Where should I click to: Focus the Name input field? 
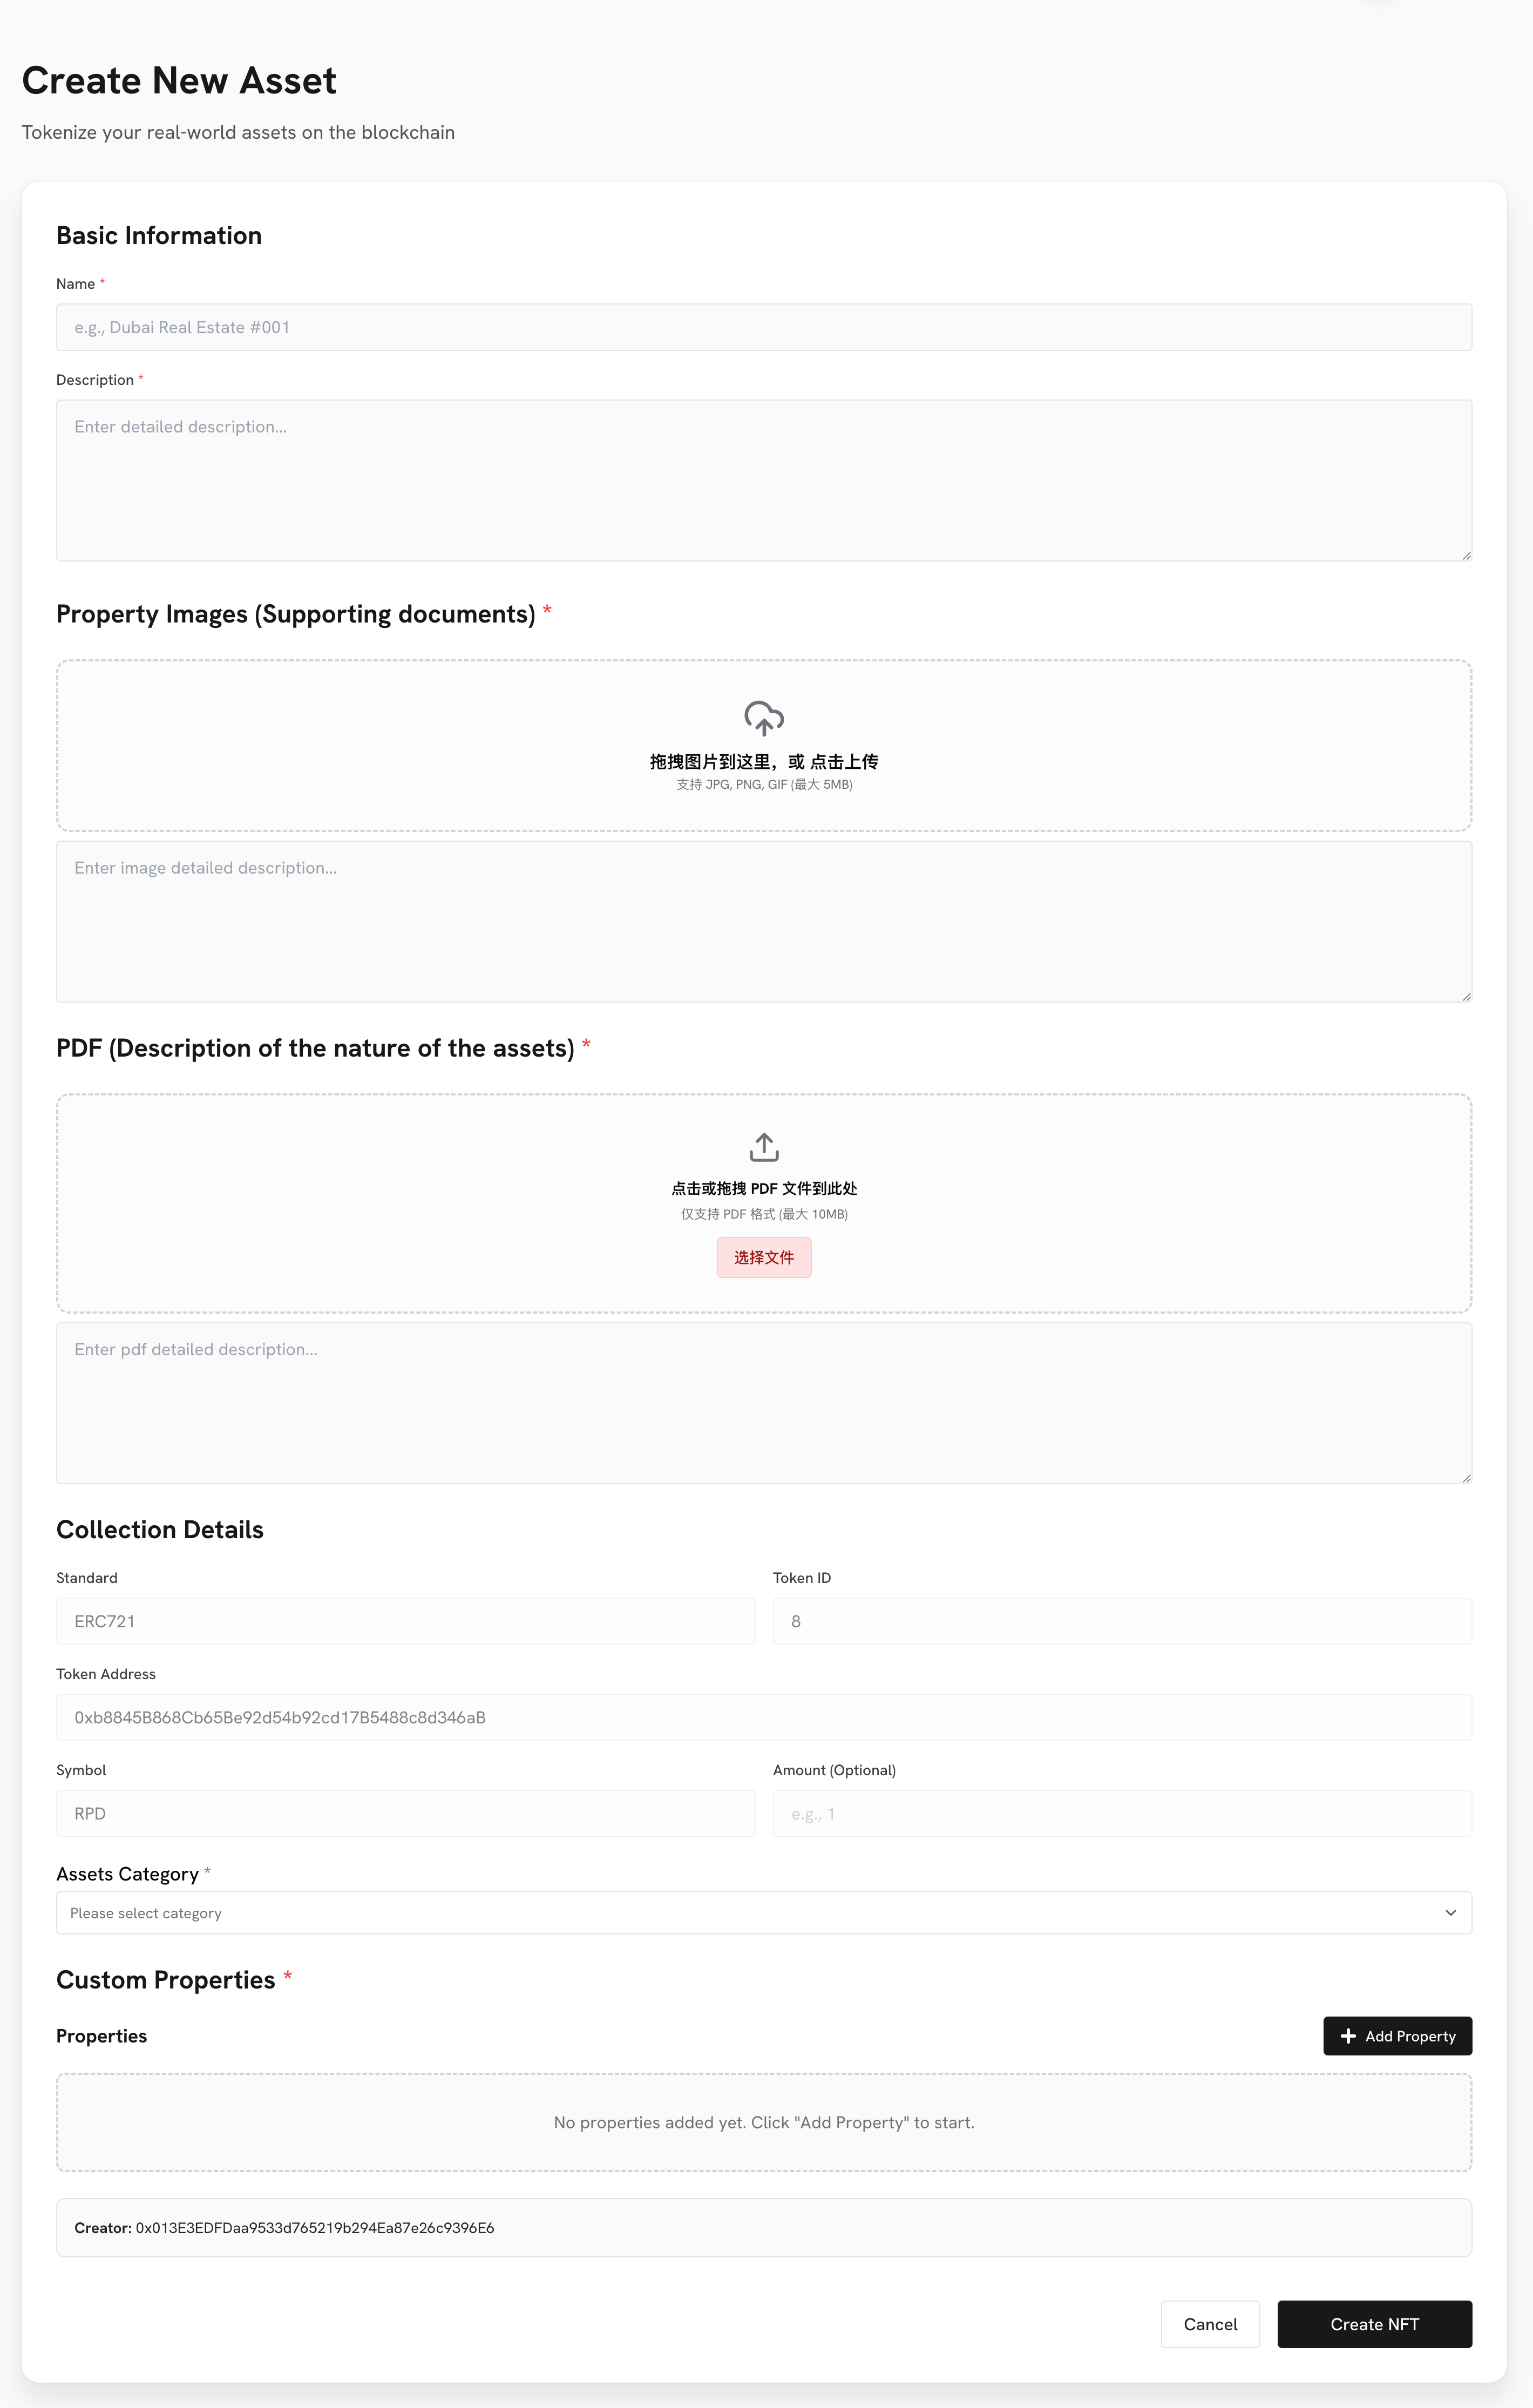pos(763,327)
